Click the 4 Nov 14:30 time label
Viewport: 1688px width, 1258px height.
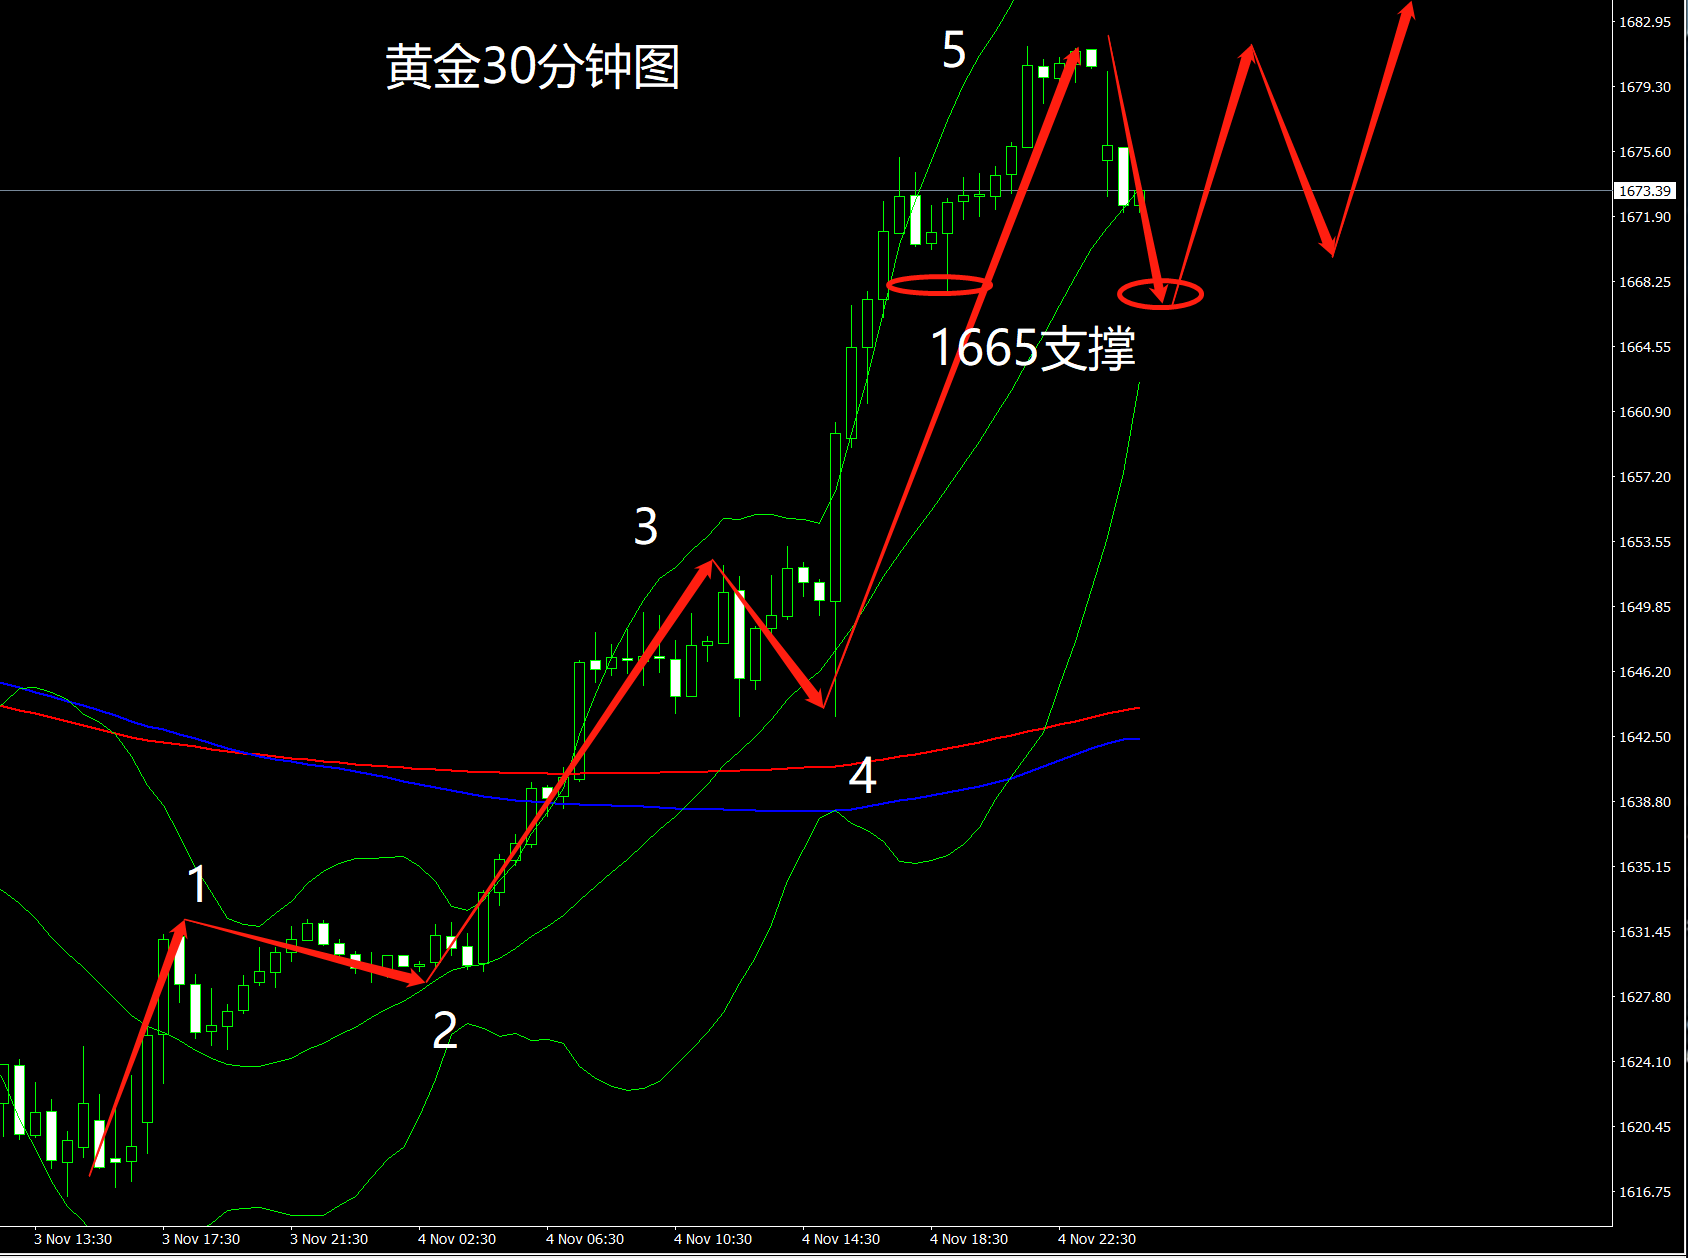tap(841, 1239)
